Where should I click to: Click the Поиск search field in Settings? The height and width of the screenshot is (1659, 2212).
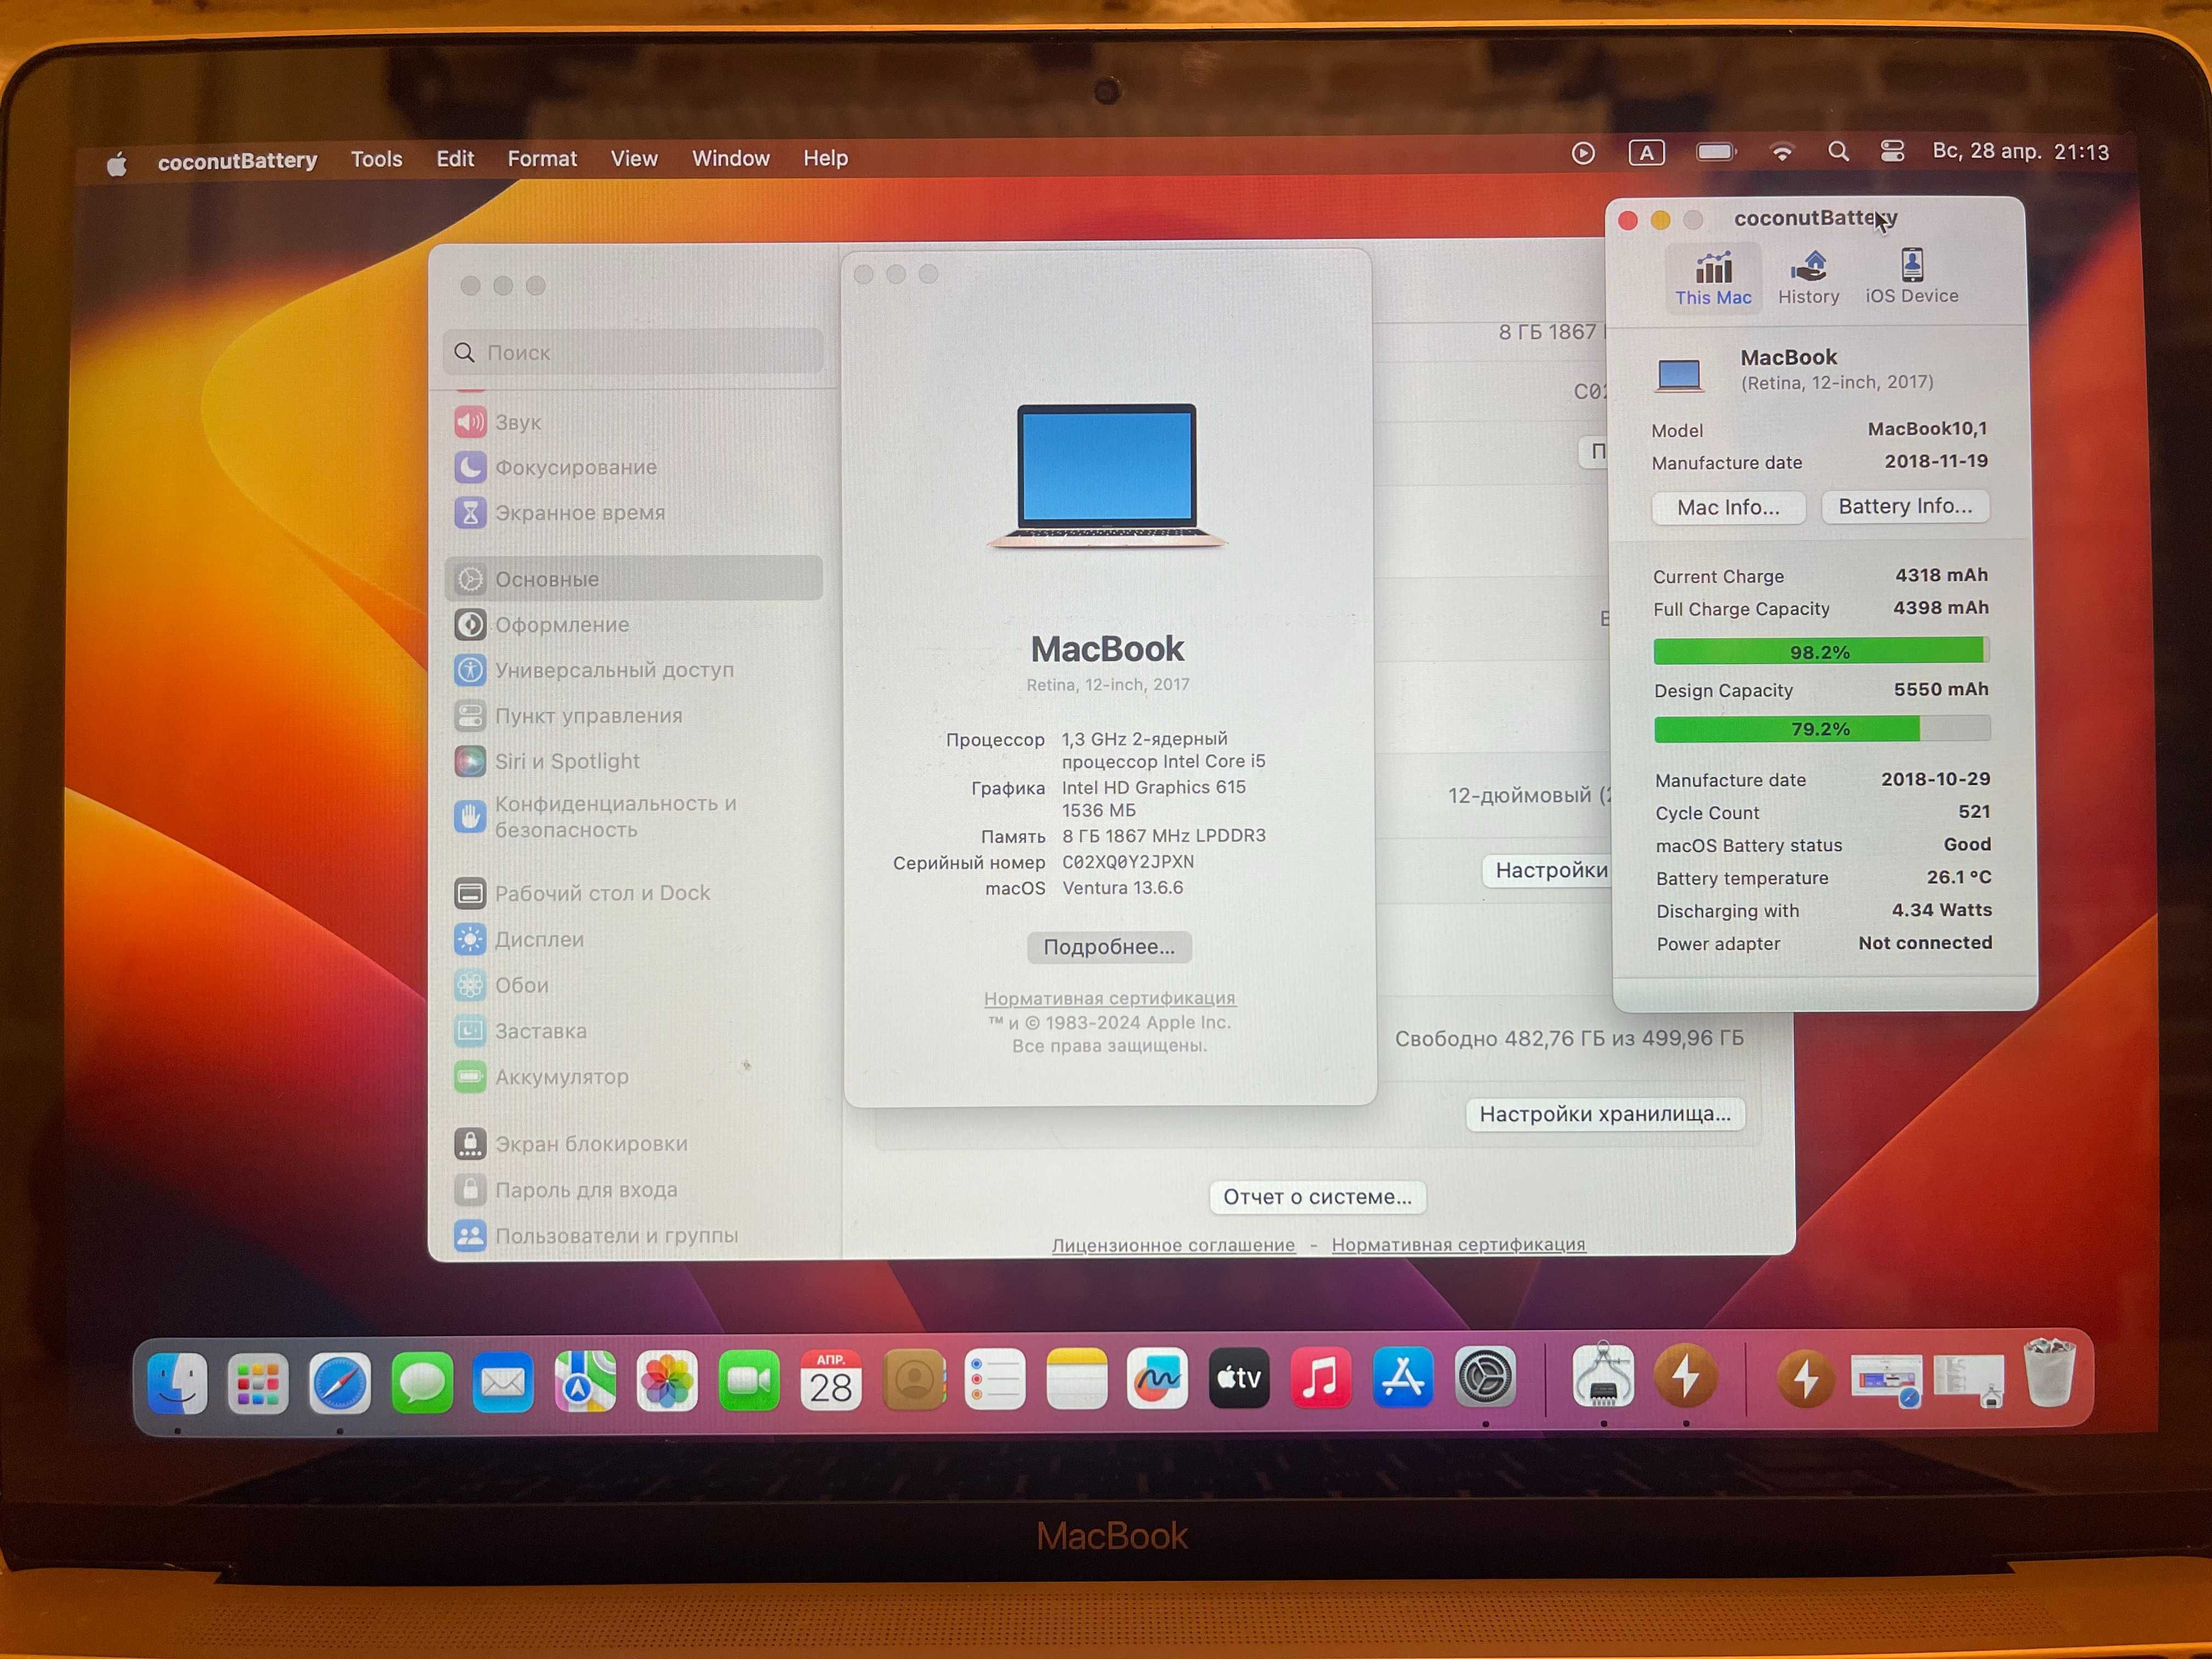point(634,352)
